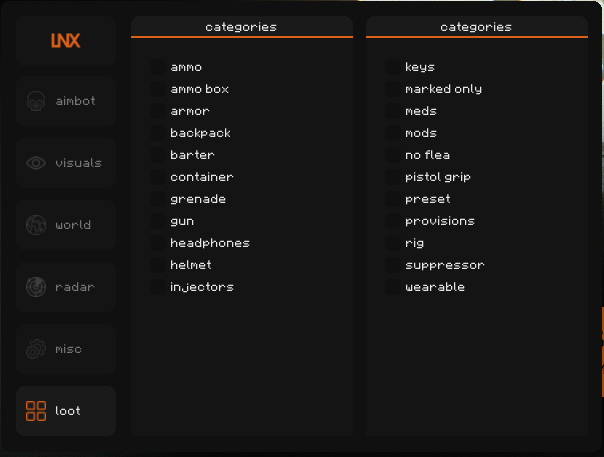Select the visuals eye icon
The width and height of the screenshot is (604, 457).
pos(36,163)
